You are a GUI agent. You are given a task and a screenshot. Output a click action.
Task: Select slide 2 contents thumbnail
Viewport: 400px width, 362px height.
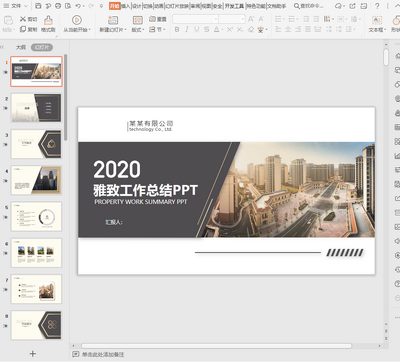(x=36, y=107)
